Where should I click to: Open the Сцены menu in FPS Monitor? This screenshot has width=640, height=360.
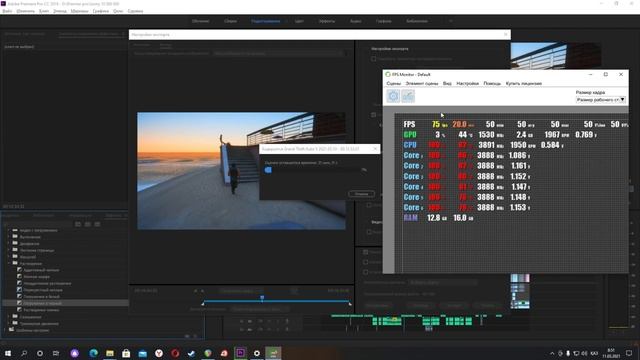point(393,83)
